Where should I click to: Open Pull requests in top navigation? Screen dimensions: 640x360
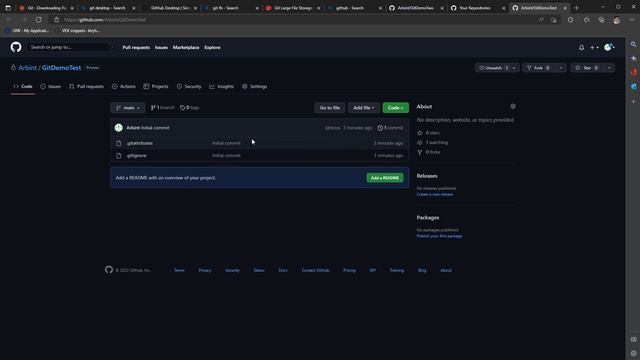pos(136,47)
